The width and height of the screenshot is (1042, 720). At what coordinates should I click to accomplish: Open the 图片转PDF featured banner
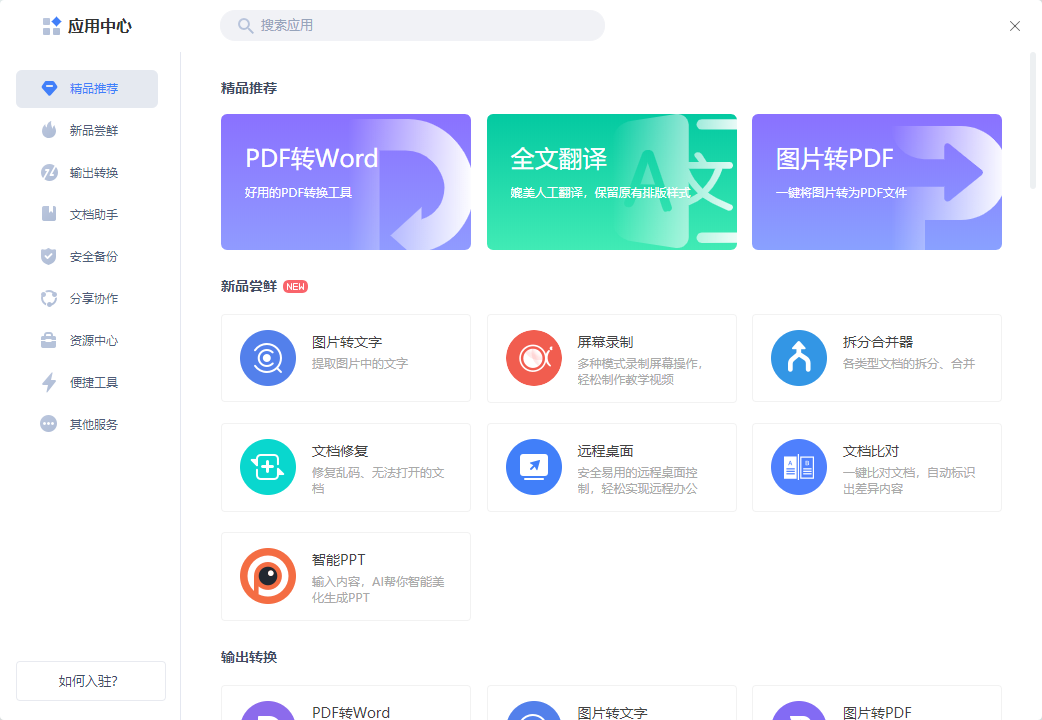[x=876, y=182]
